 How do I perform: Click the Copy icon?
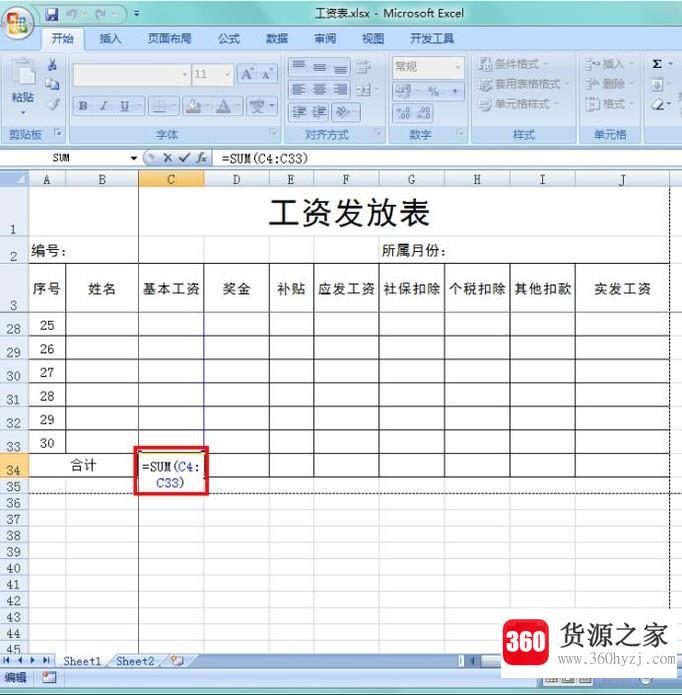pos(52,84)
